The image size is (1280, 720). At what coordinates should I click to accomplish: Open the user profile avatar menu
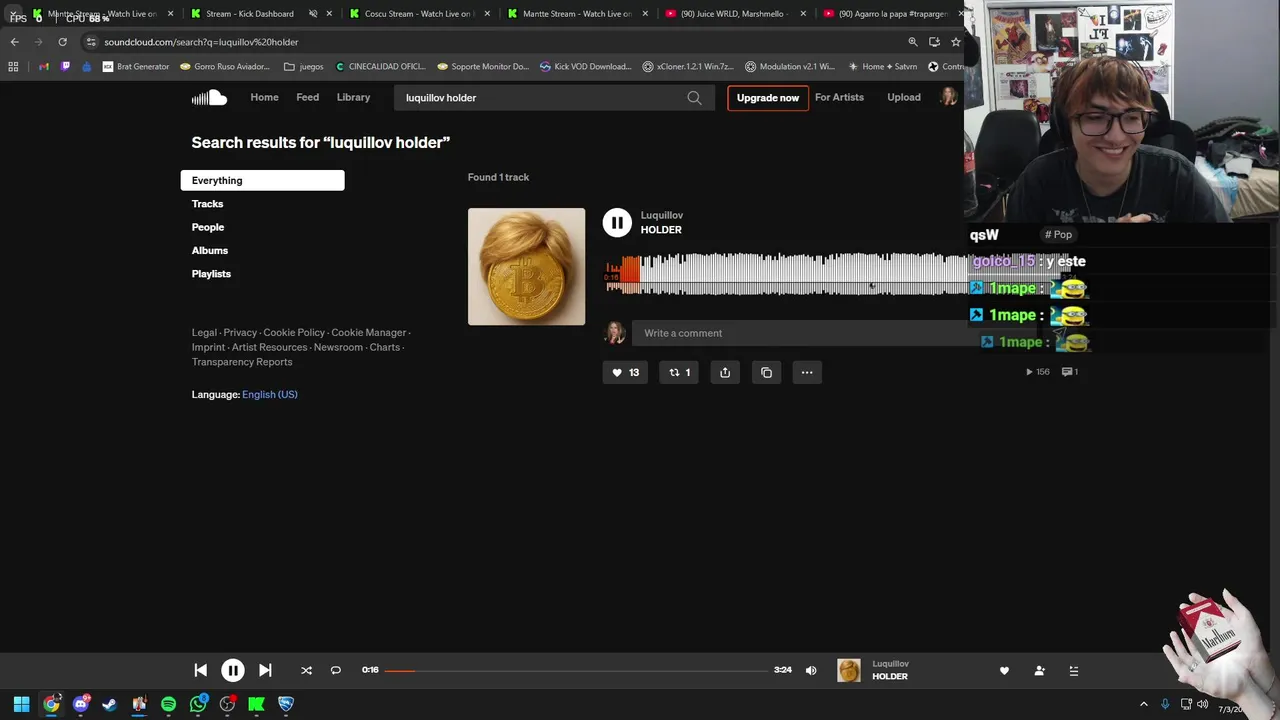[948, 97]
